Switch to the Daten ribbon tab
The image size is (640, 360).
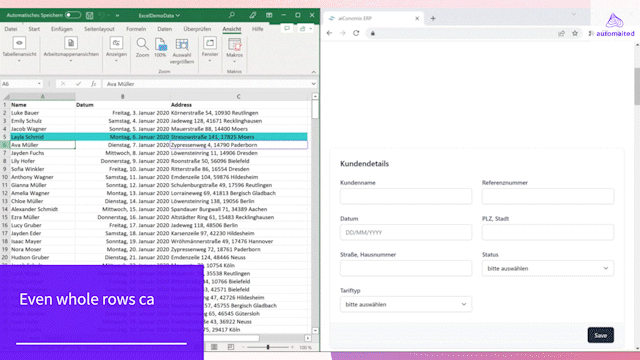[164, 29]
